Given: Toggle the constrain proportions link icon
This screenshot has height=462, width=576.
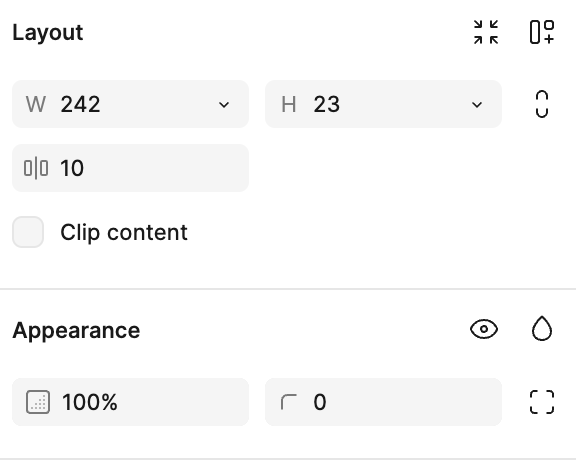Looking at the screenshot, I should pyautogui.click(x=542, y=104).
